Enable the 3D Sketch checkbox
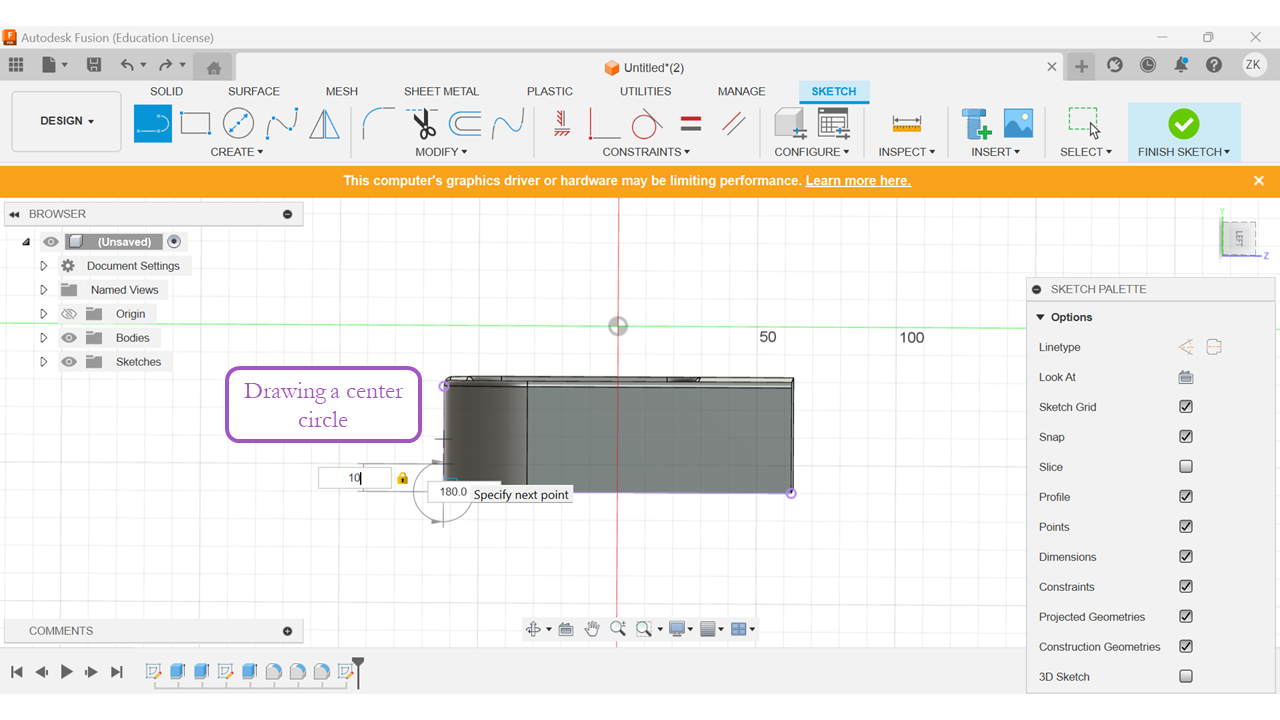 [1186, 677]
